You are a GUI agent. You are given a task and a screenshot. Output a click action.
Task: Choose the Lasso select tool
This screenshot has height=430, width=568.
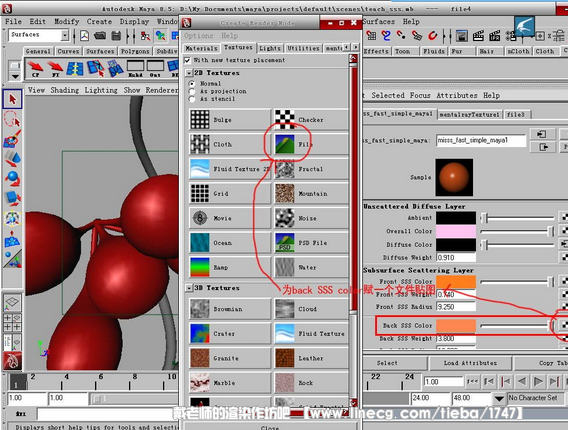[12, 119]
